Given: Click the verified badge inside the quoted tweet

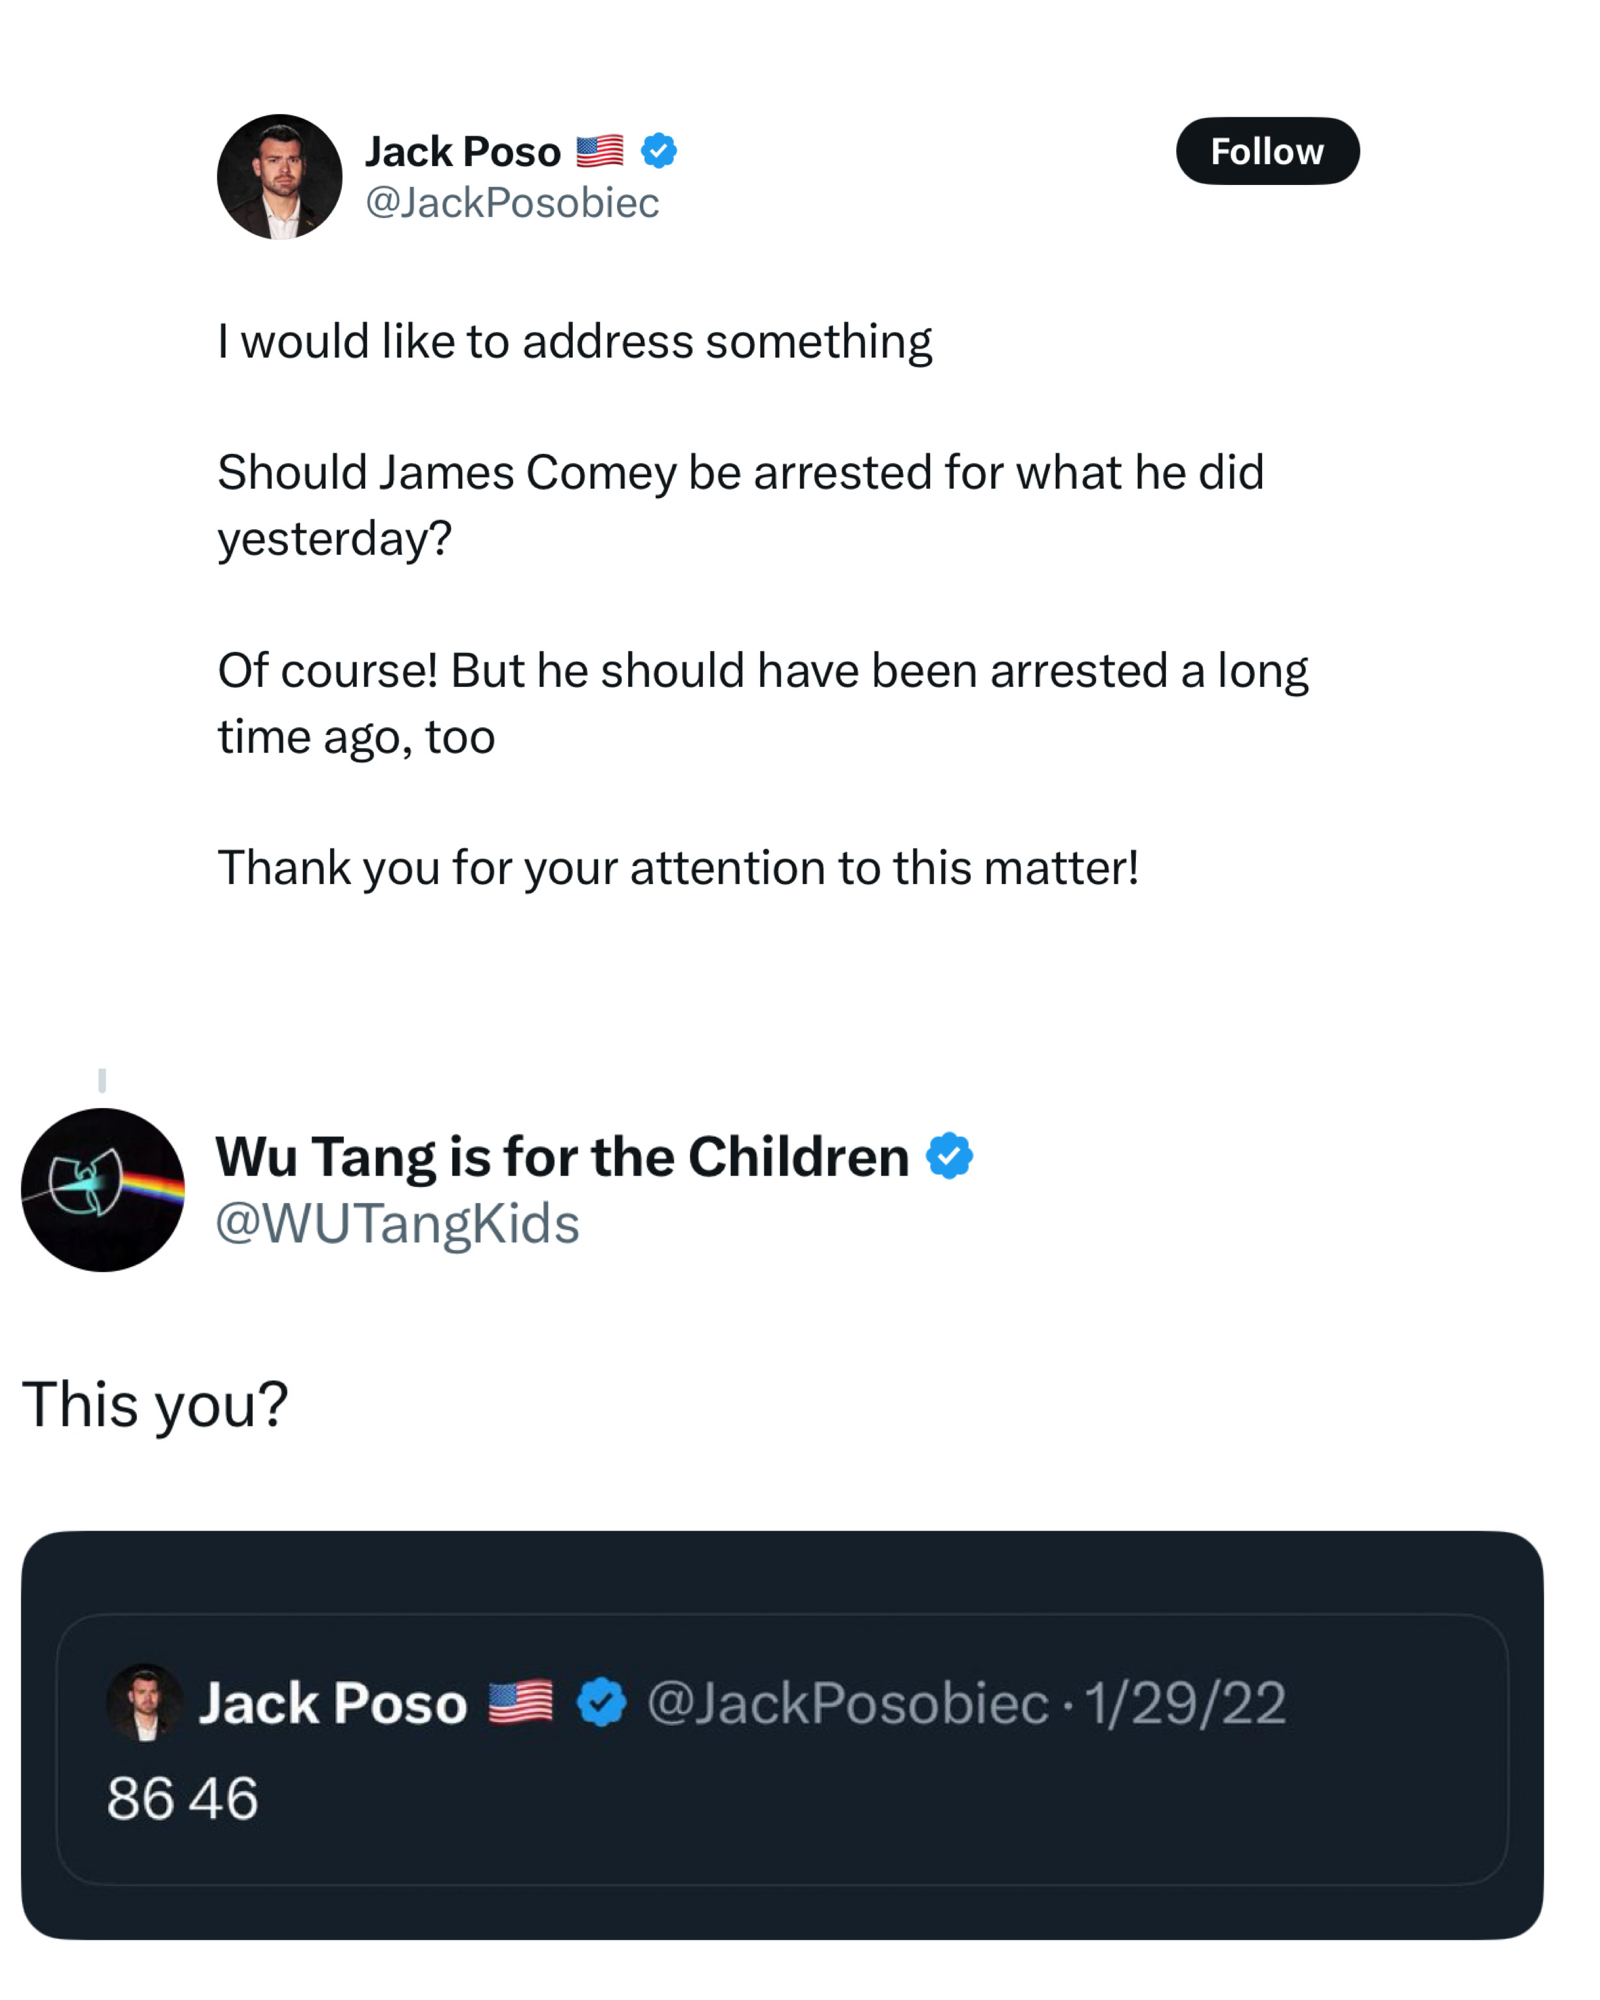Looking at the screenshot, I should (601, 1702).
